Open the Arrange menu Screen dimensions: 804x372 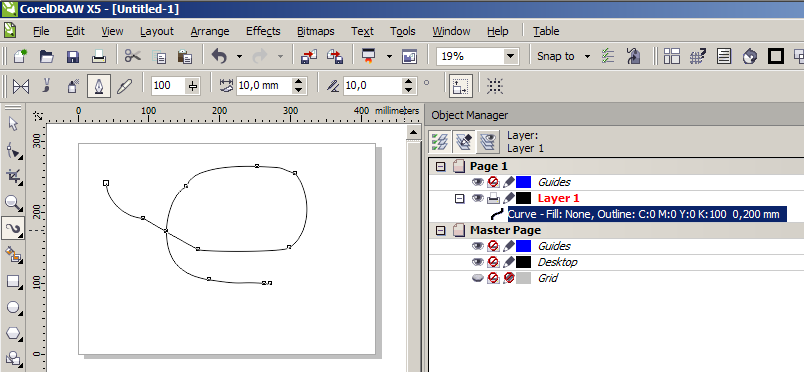(210, 31)
